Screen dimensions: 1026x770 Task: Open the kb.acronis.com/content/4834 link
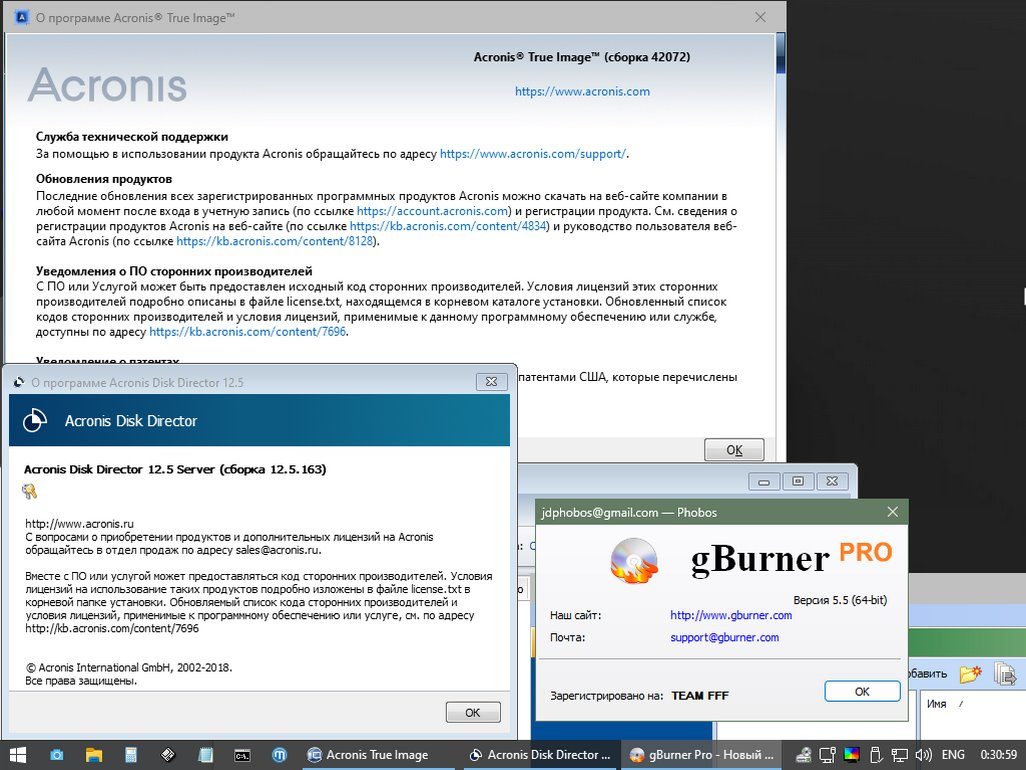pyautogui.click(x=448, y=226)
